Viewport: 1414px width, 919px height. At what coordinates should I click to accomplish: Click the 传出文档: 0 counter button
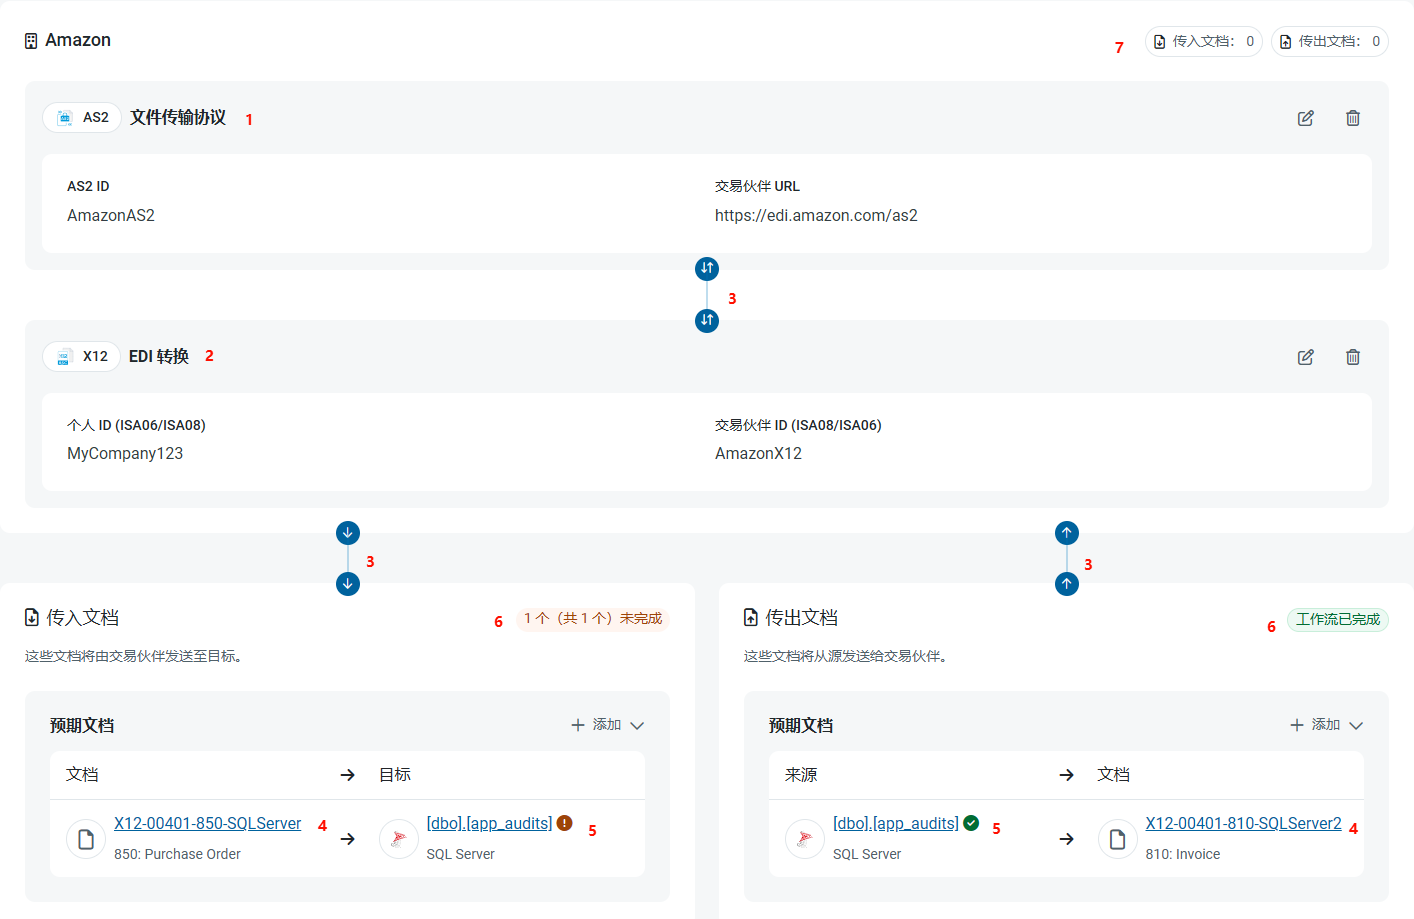pyautogui.click(x=1329, y=41)
